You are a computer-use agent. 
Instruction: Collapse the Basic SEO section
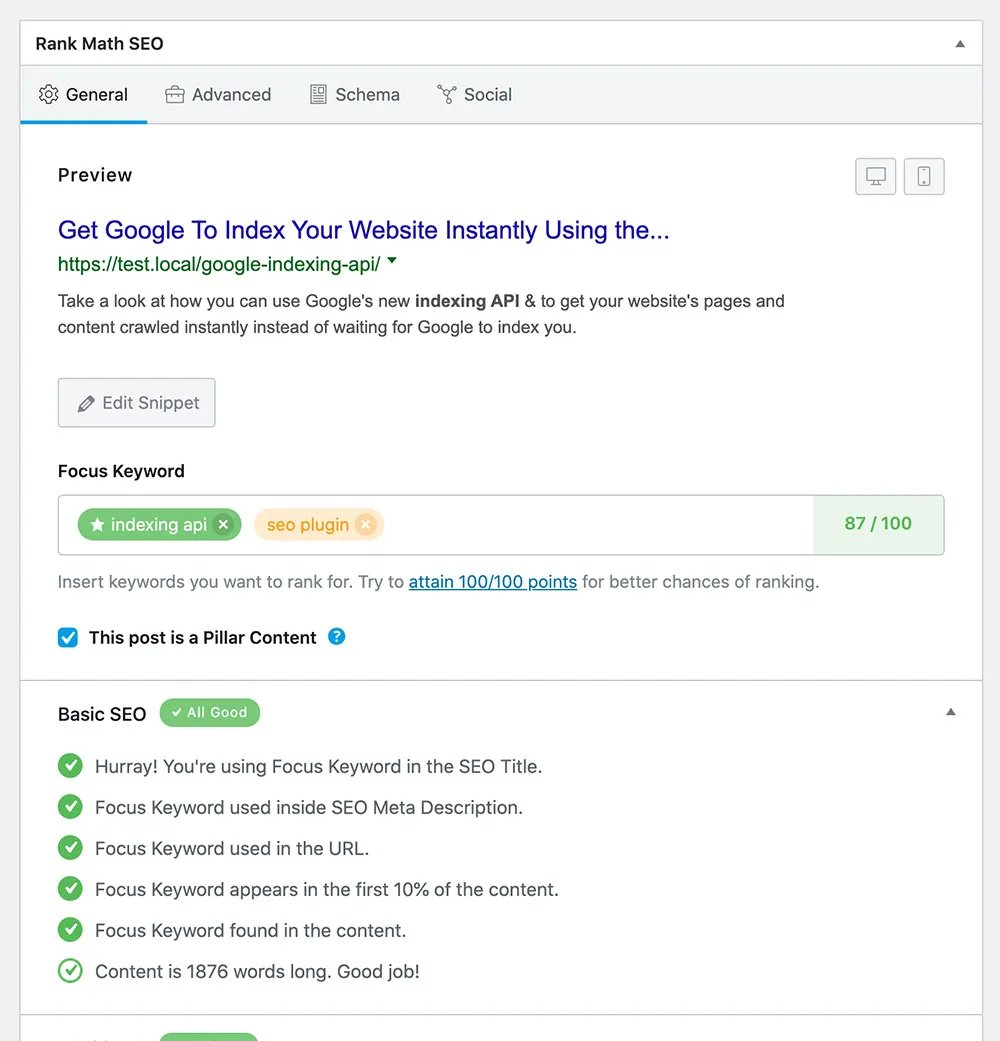click(951, 712)
